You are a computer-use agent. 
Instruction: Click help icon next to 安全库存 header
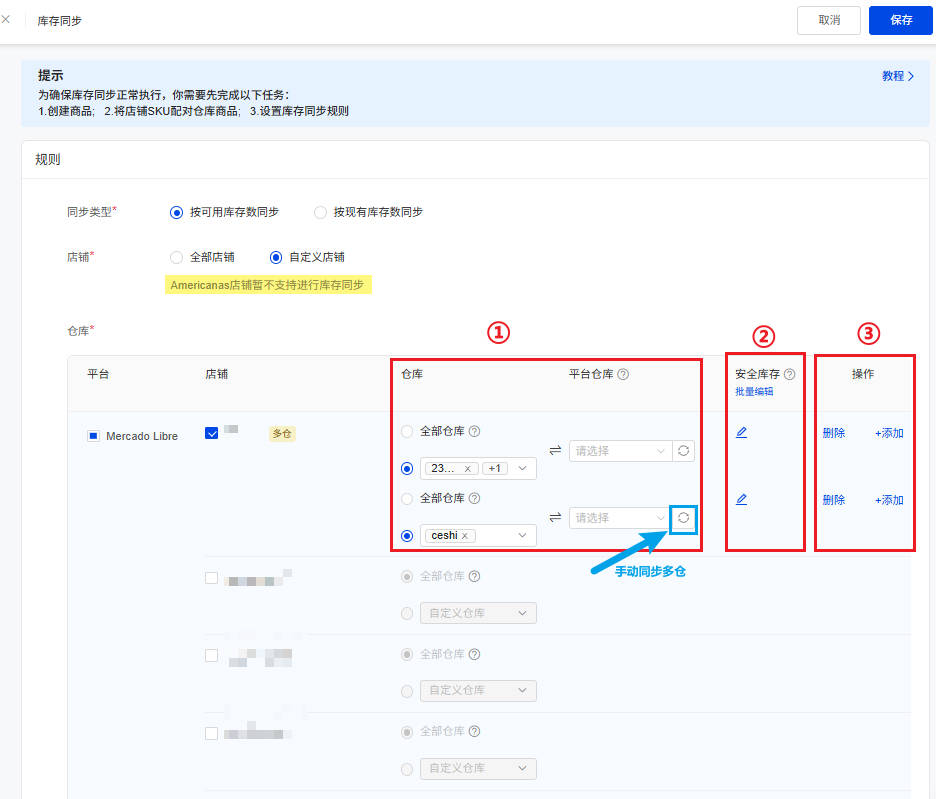point(789,374)
